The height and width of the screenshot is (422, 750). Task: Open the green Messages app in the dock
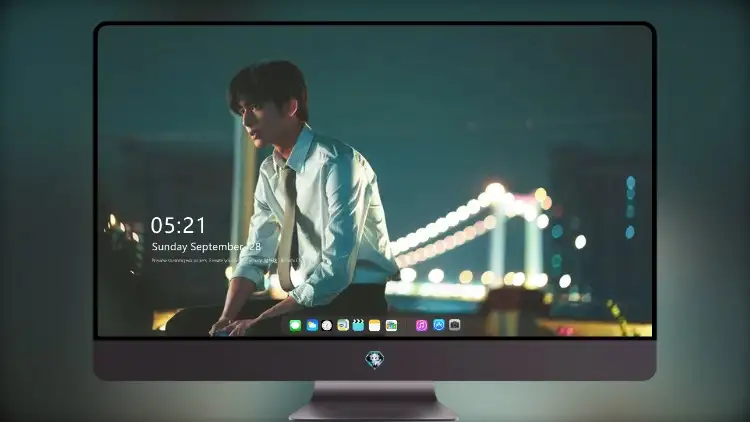coord(295,326)
